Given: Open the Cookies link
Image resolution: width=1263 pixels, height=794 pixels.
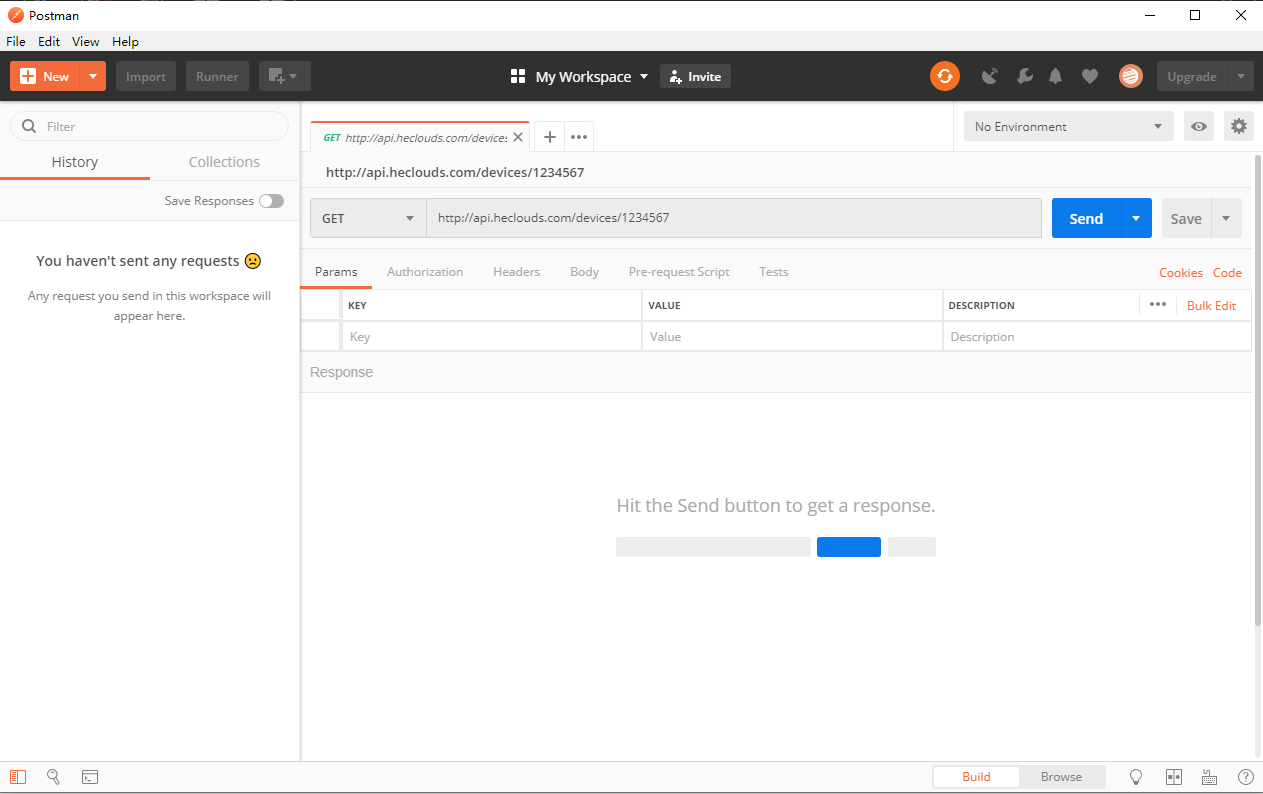Looking at the screenshot, I should tap(1181, 272).
